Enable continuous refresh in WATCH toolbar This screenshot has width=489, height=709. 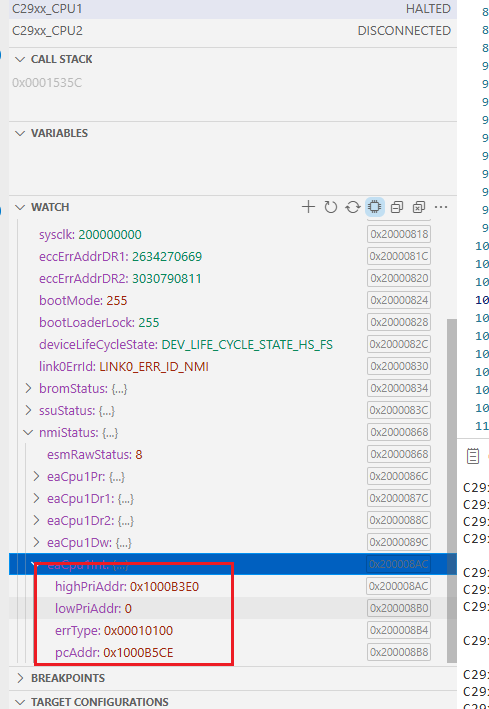pos(353,207)
